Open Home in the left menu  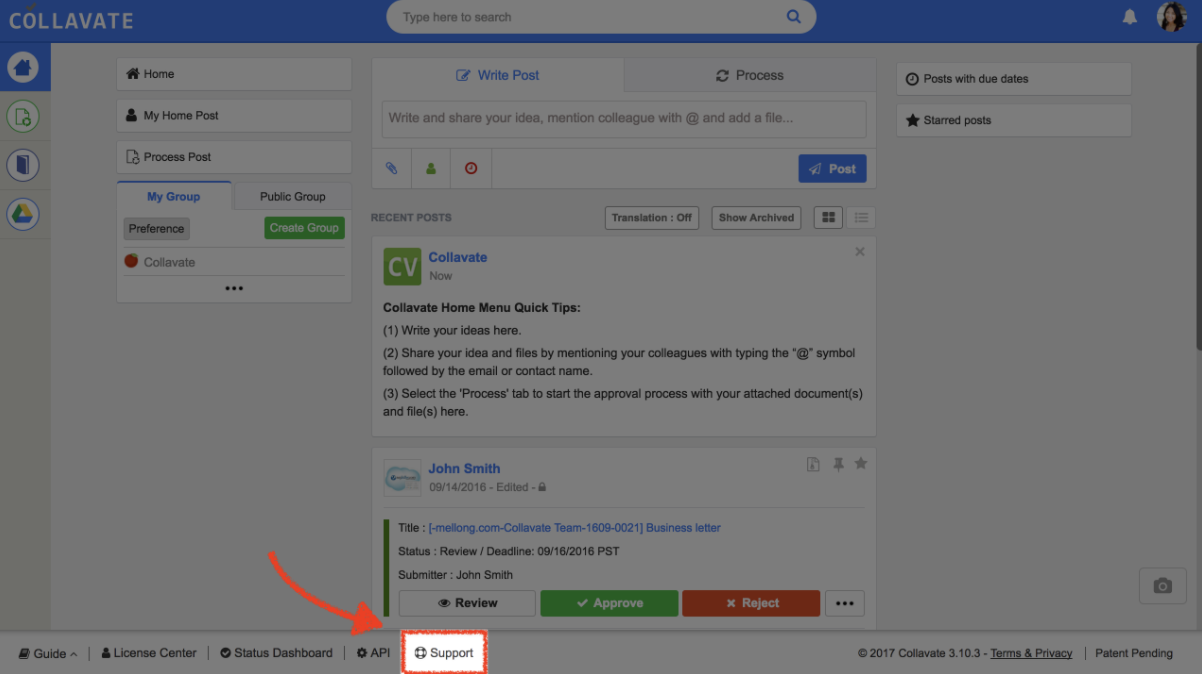234,74
